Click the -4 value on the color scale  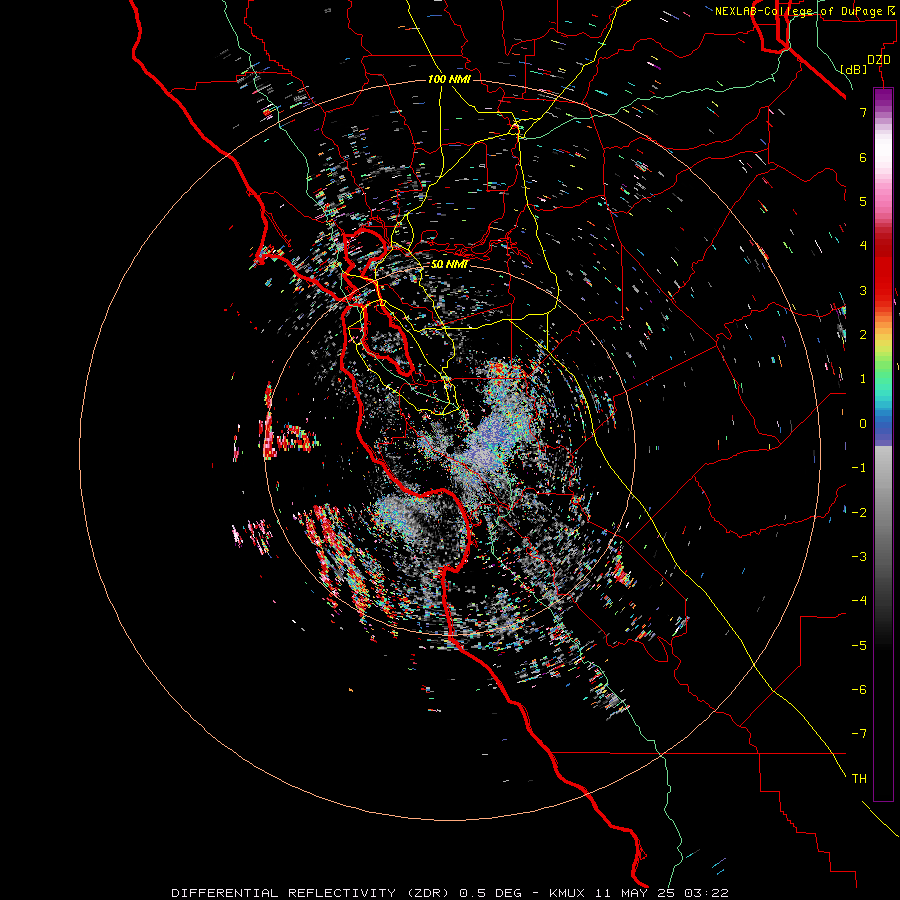pos(859,600)
